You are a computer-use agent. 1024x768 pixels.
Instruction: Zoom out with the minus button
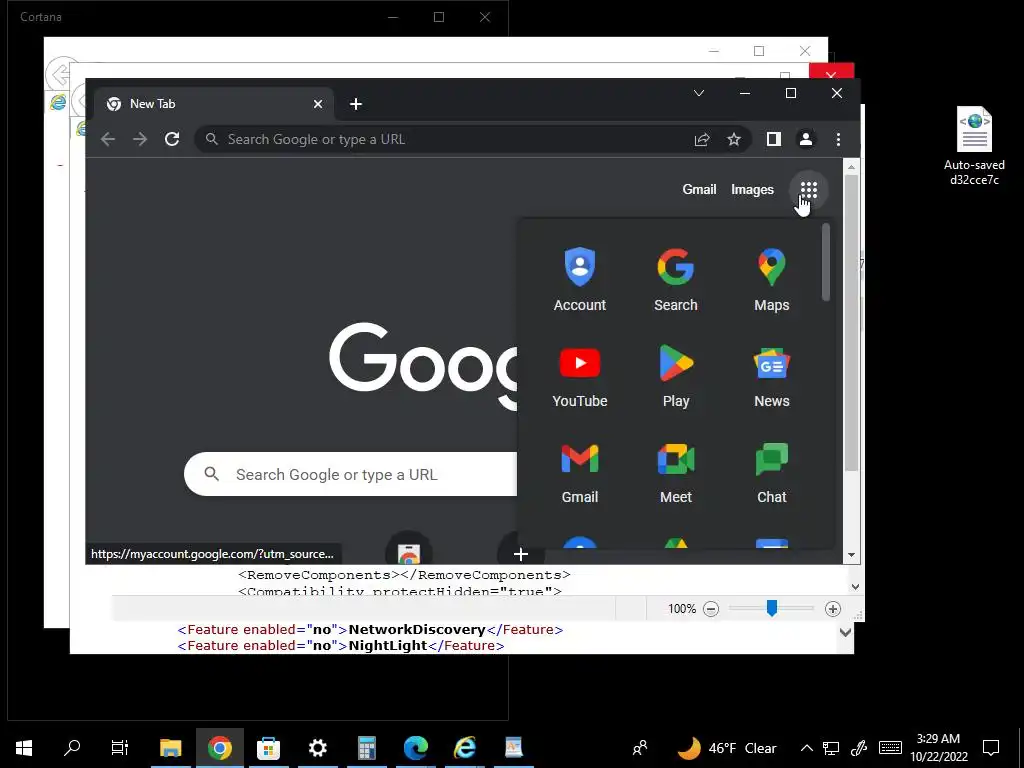(x=711, y=609)
